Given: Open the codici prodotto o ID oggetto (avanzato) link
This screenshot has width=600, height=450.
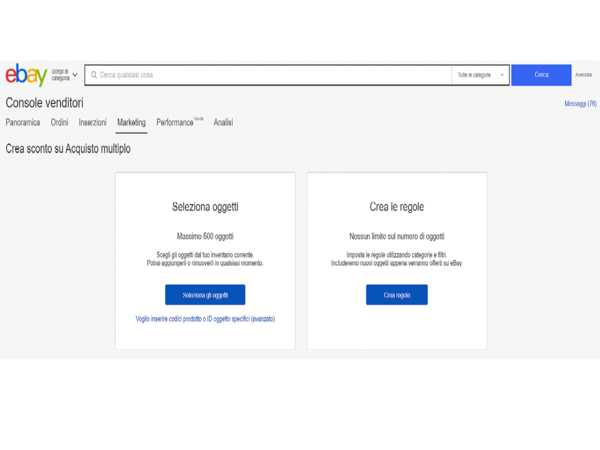Looking at the screenshot, I should [x=205, y=319].
